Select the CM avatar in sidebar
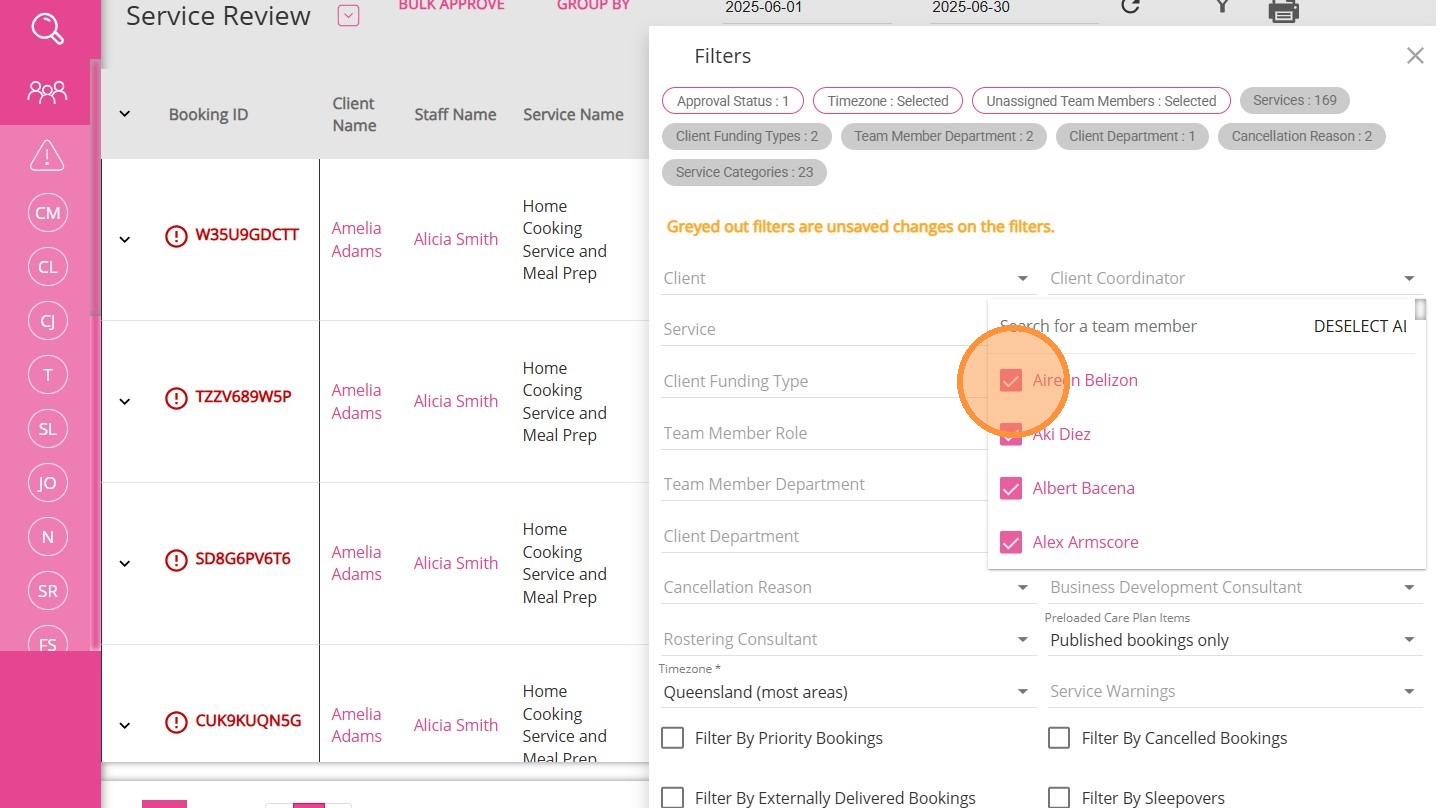 (47, 213)
